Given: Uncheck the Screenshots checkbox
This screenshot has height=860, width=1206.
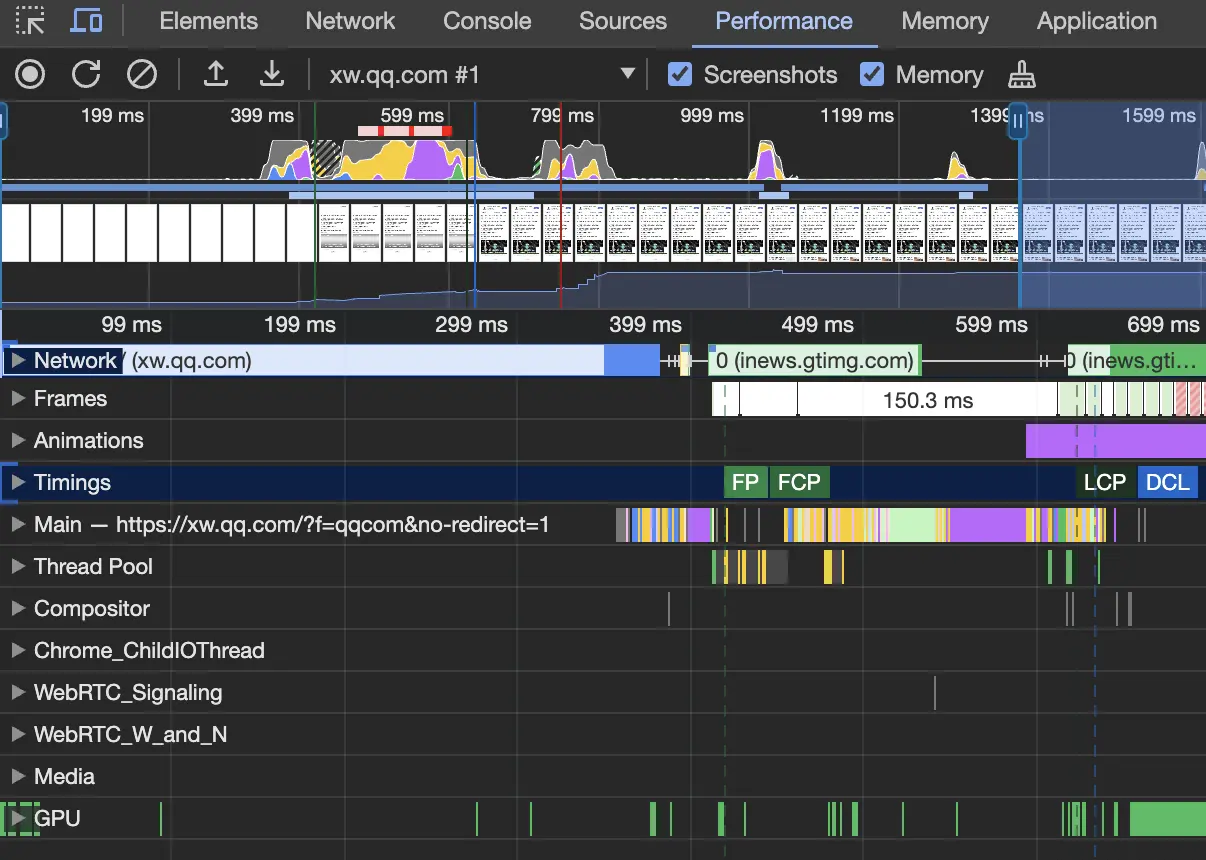Looking at the screenshot, I should point(680,74).
